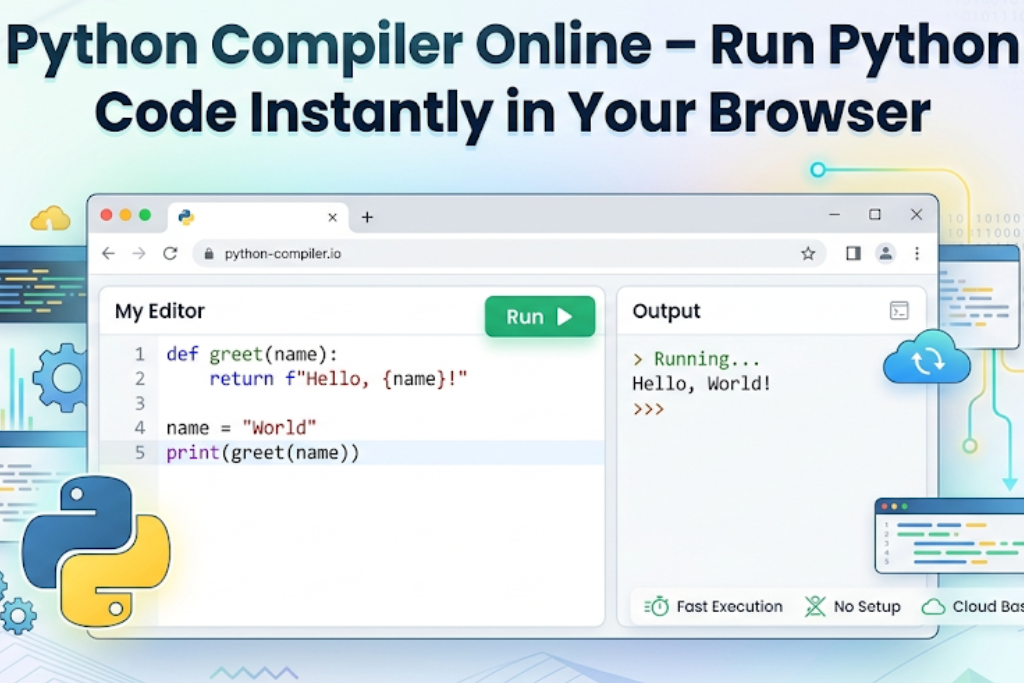The image size is (1024, 683).
Task: Toggle the sidebar panel icon near the address bar
Action: coord(852,254)
